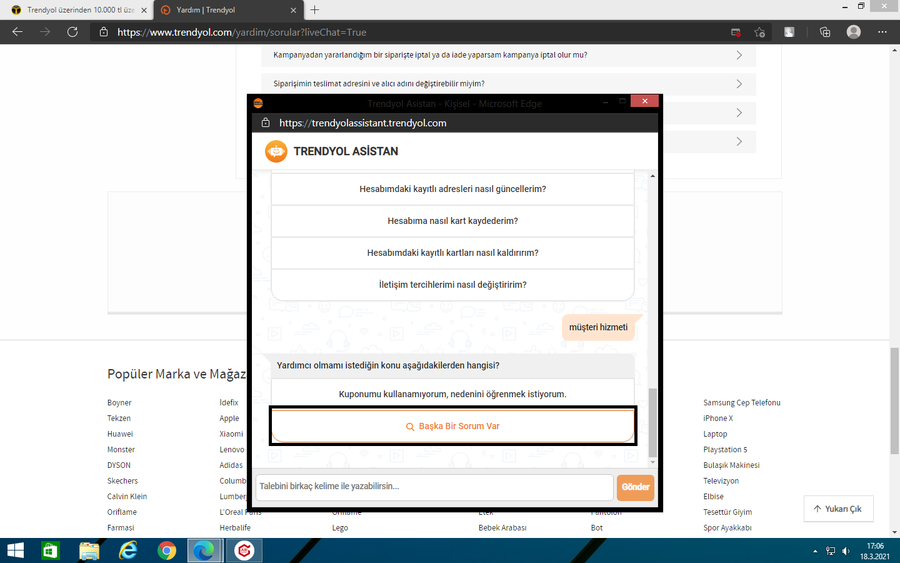Open the Farmasi brand link

click(x=121, y=527)
